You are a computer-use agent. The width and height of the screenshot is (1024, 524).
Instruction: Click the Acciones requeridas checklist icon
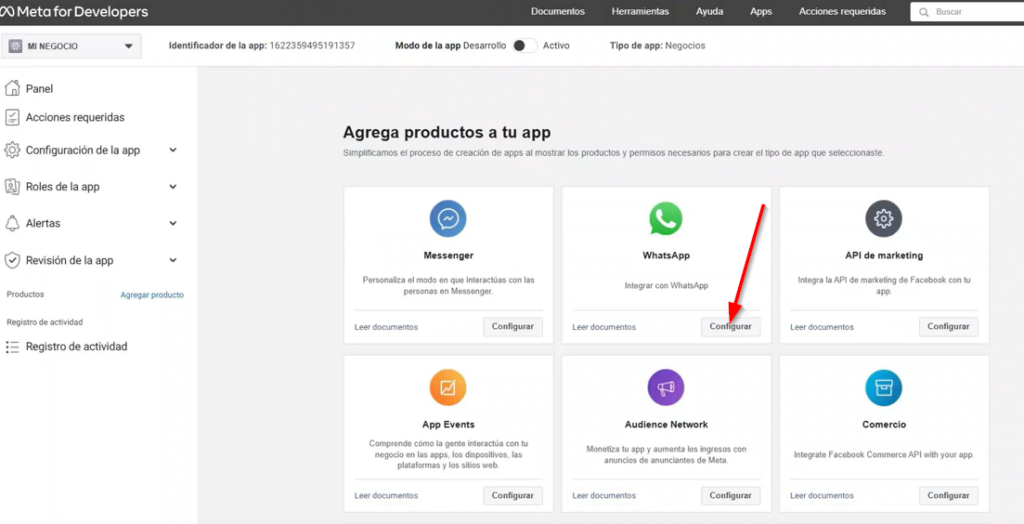(x=12, y=118)
